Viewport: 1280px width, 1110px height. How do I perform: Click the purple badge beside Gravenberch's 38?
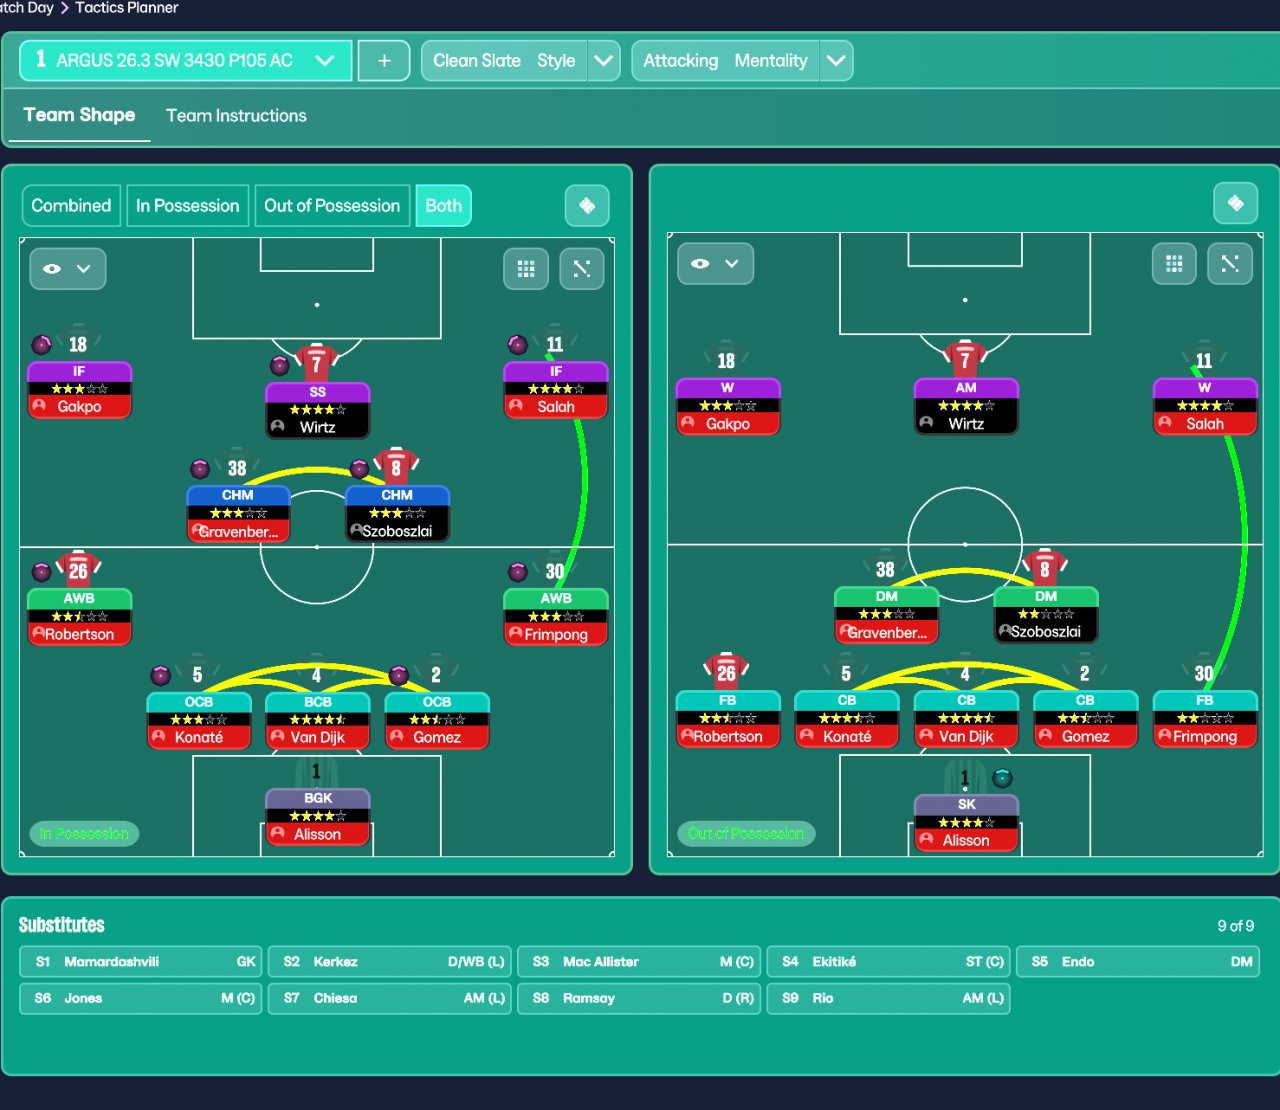200,469
